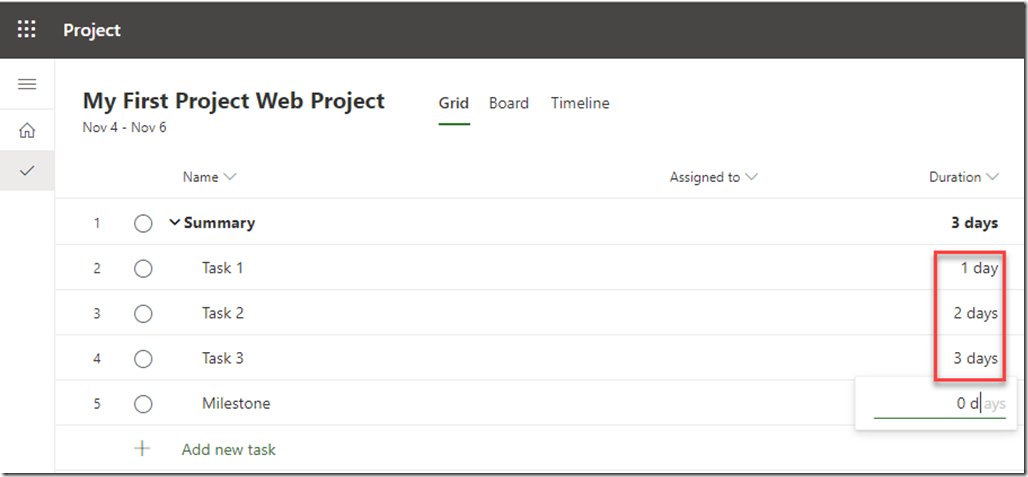Open the checkmark projects icon in sidebar
Screen dimensions: 1028x477
pos(27,171)
